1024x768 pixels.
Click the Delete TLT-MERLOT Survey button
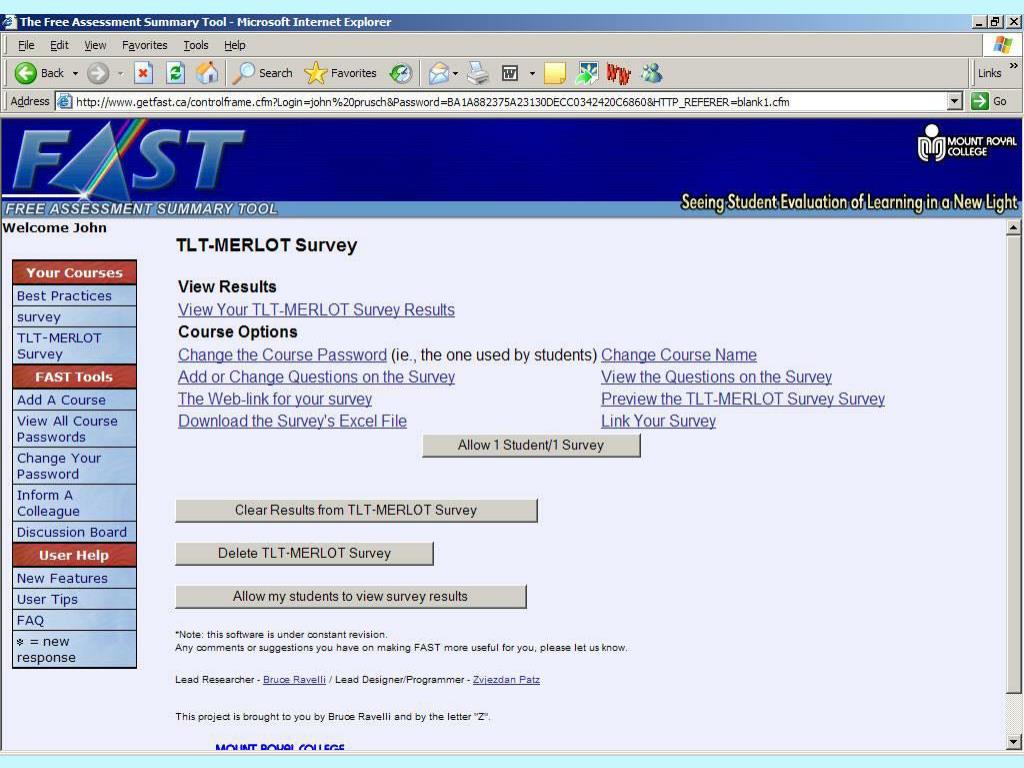pos(304,554)
